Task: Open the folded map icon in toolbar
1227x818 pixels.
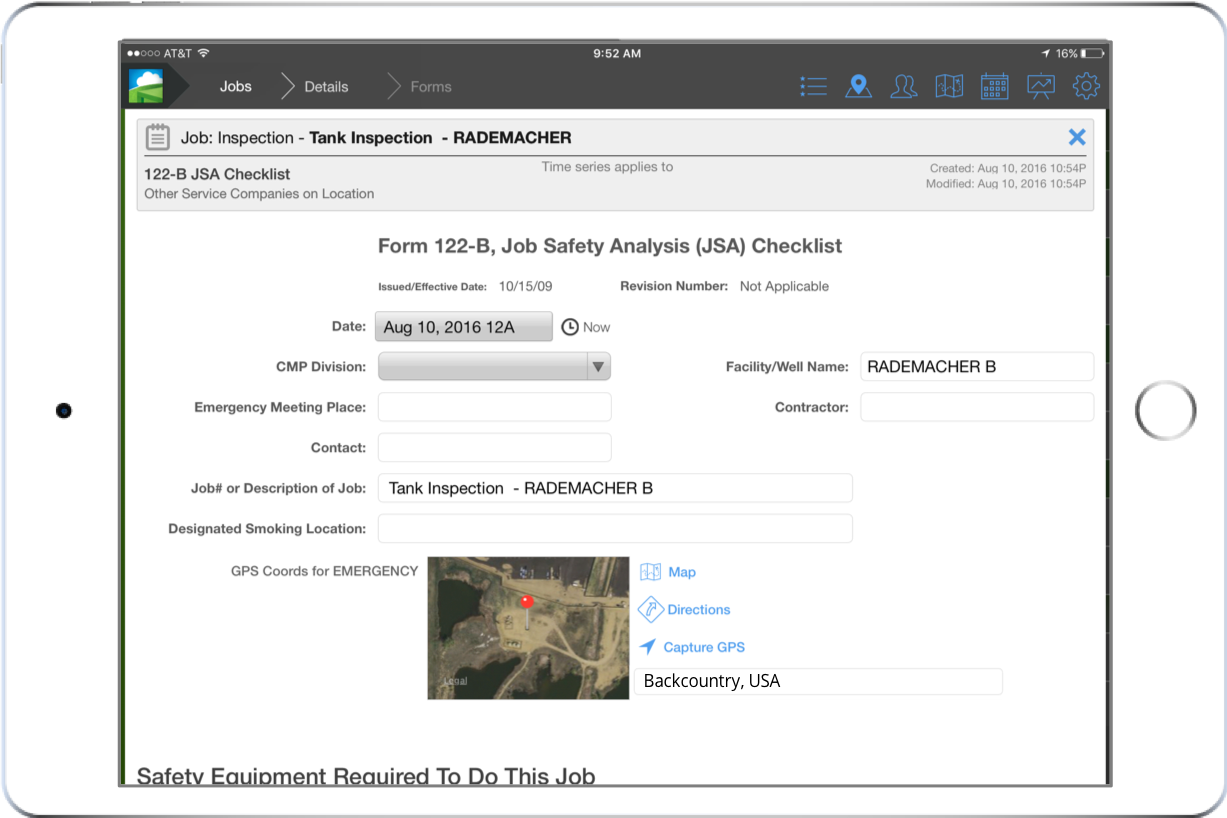Action: pyautogui.click(x=949, y=87)
